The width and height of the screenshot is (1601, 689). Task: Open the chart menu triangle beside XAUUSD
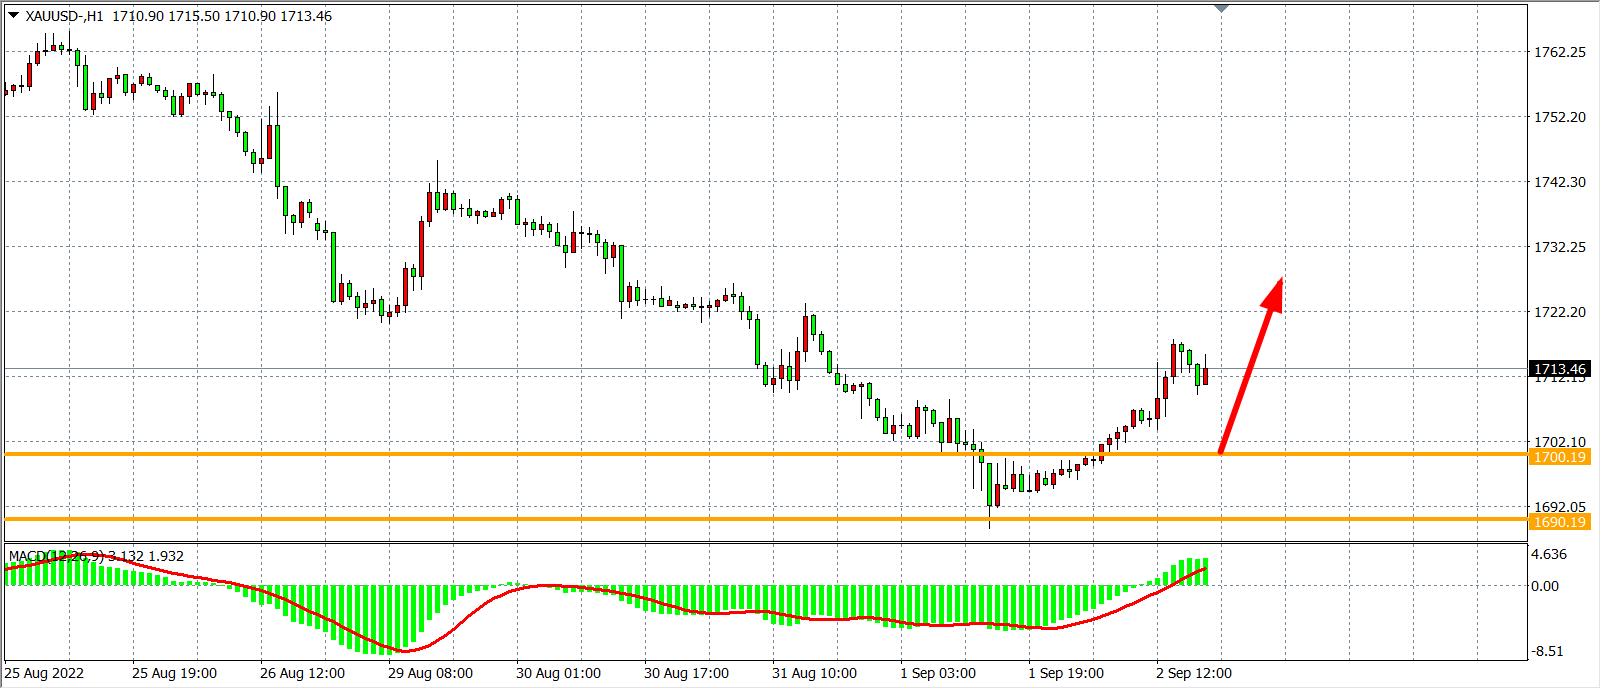pos(13,15)
